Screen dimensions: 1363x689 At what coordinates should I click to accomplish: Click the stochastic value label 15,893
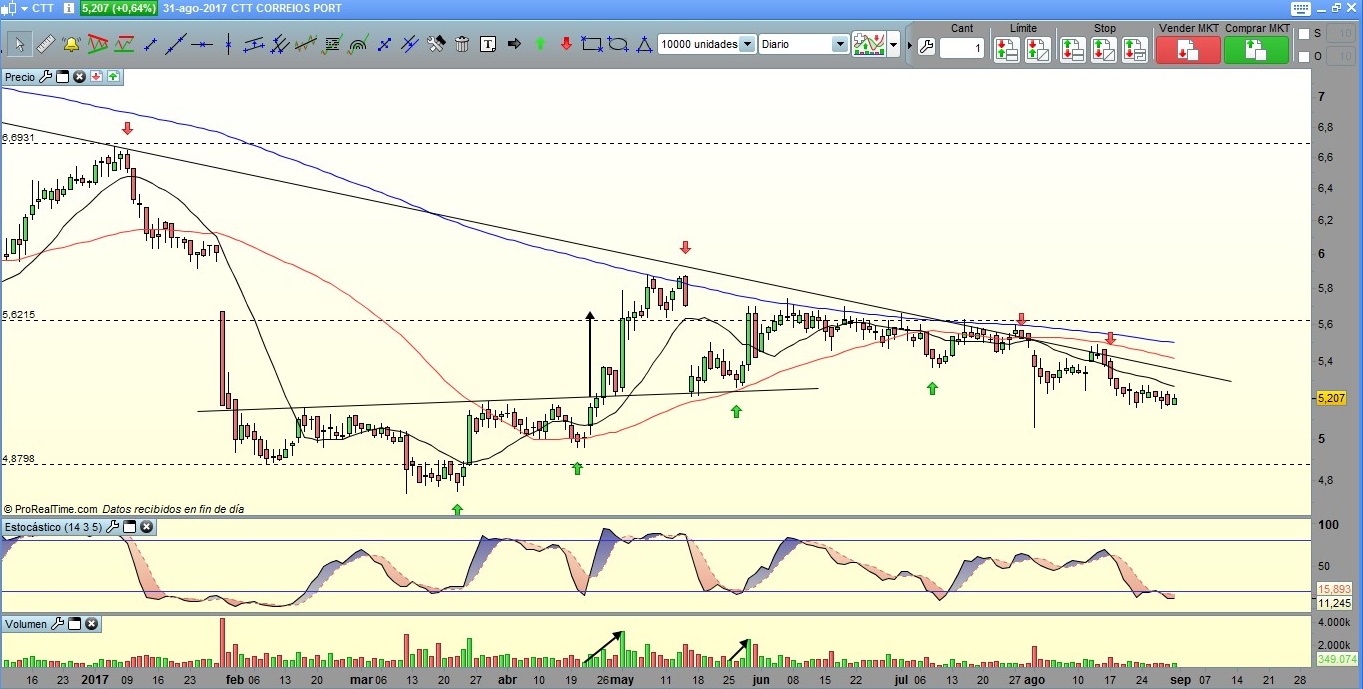pos(1335,589)
